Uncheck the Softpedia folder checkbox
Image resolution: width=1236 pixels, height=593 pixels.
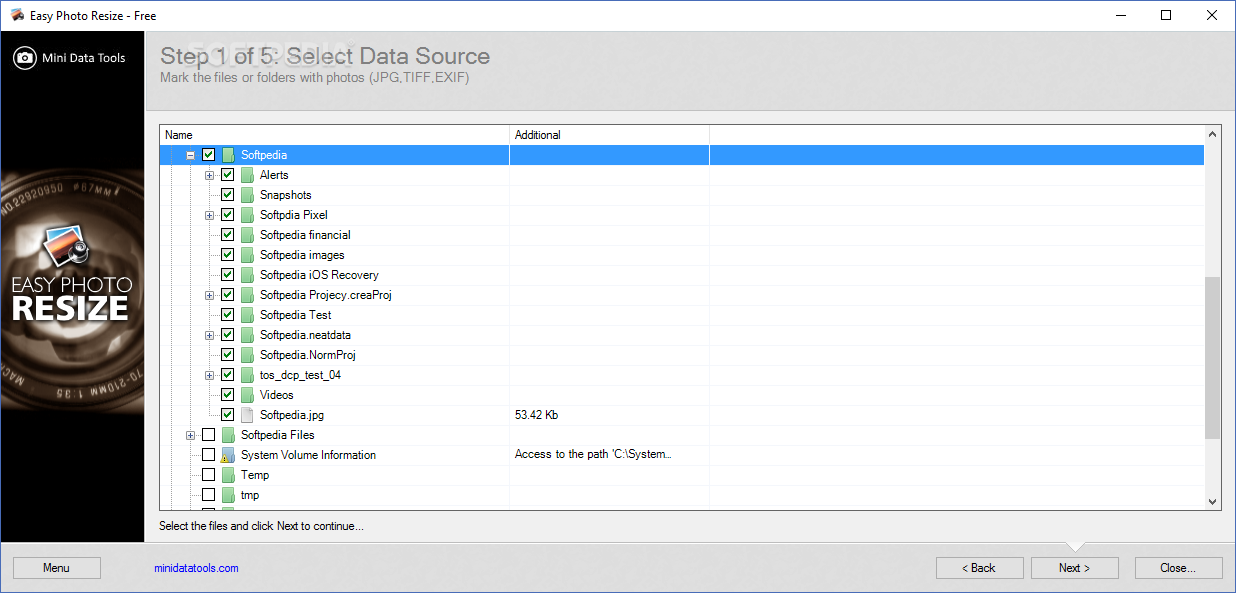[208, 155]
